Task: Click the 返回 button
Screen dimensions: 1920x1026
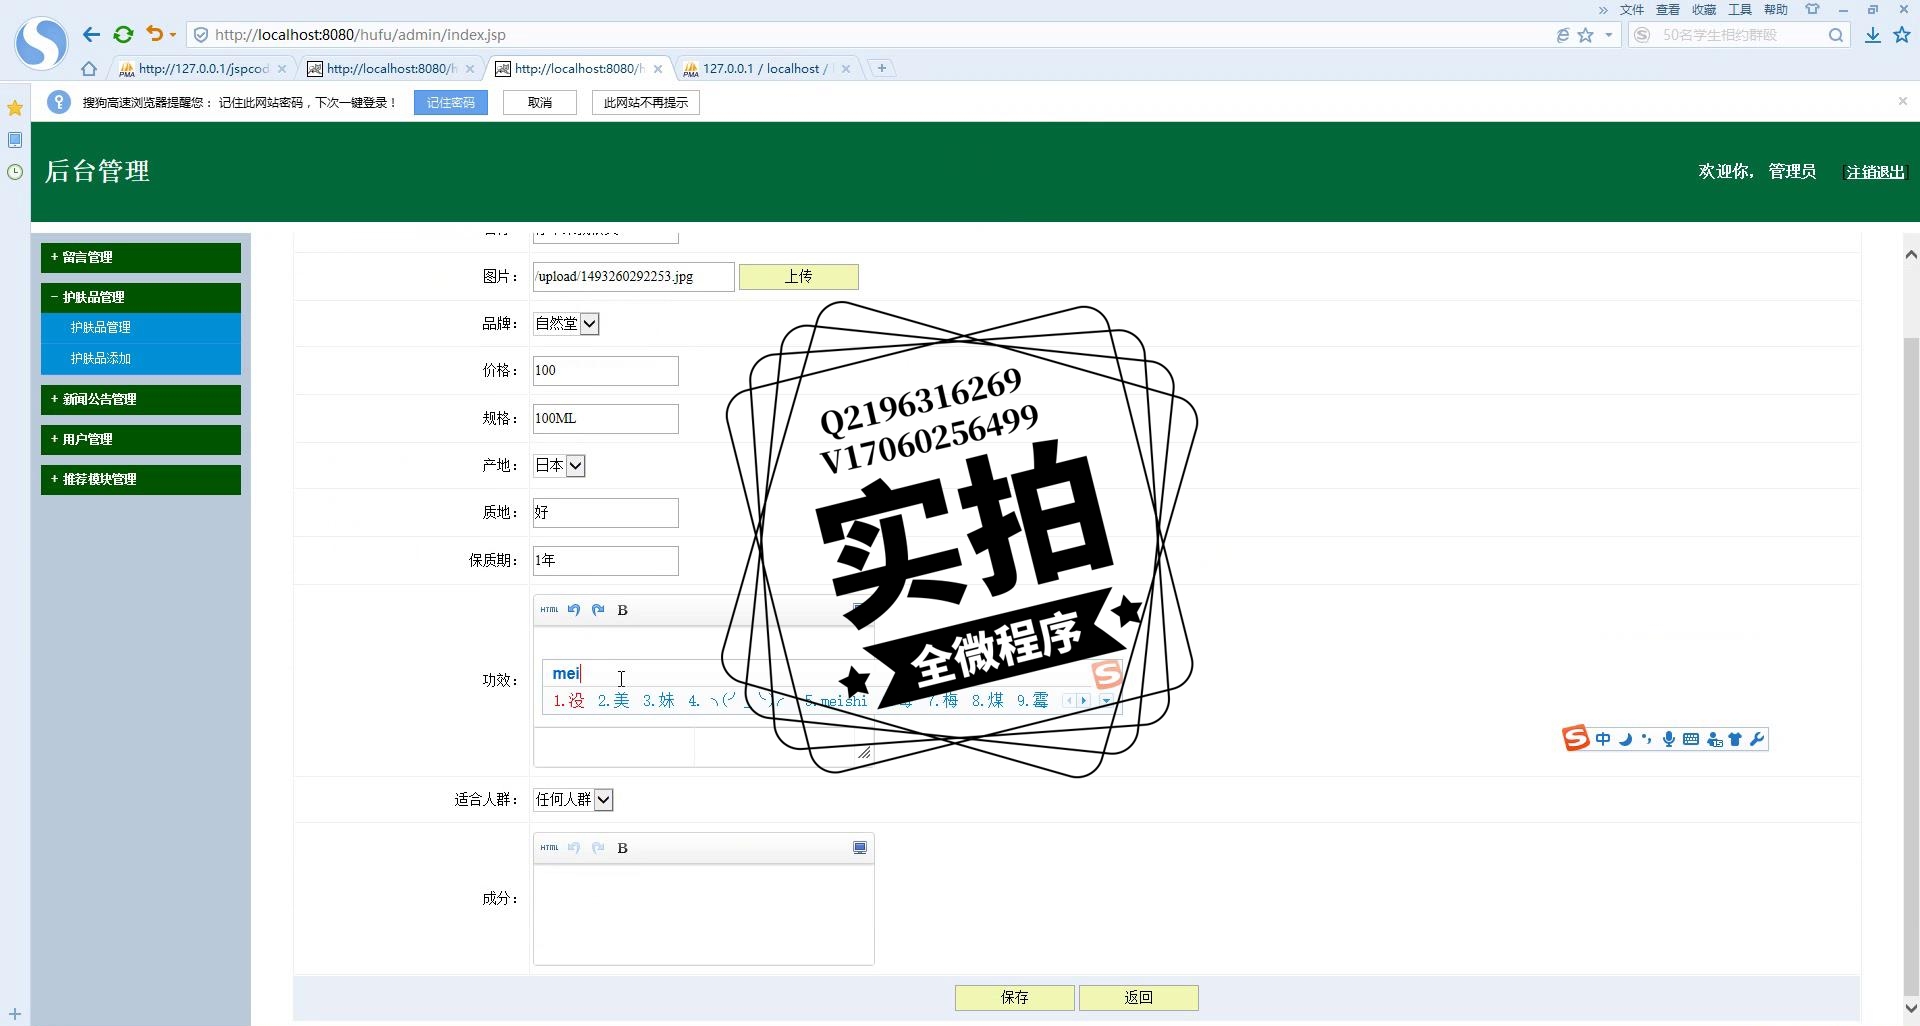Action: pyautogui.click(x=1139, y=998)
